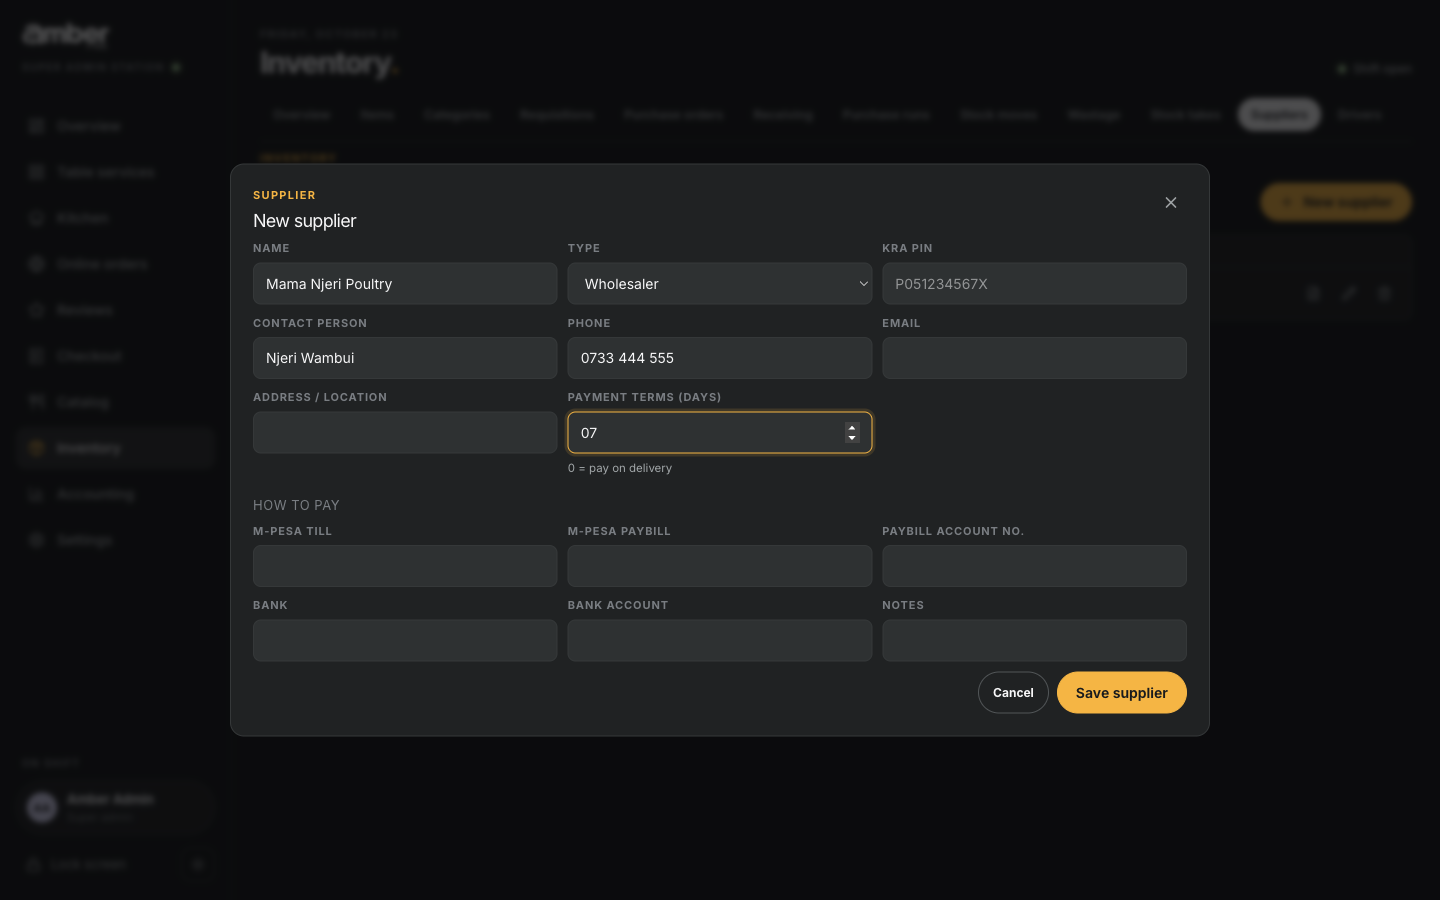This screenshot has width=1440, height=900.
Task: Select the "0 = pay on delivery" hint
Action: coord(620,468)
